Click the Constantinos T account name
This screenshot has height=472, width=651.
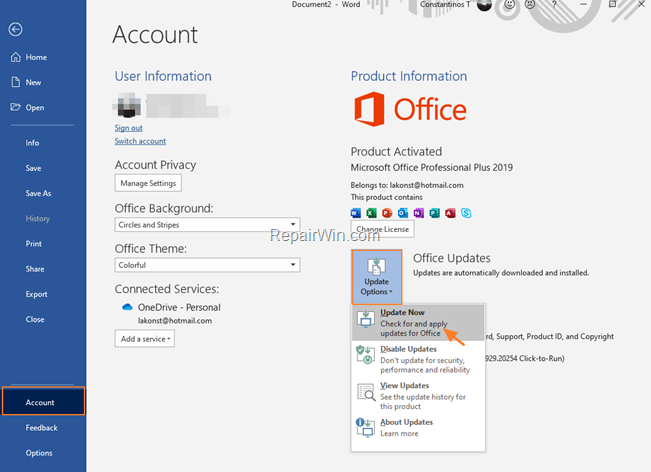pos(445,5)
